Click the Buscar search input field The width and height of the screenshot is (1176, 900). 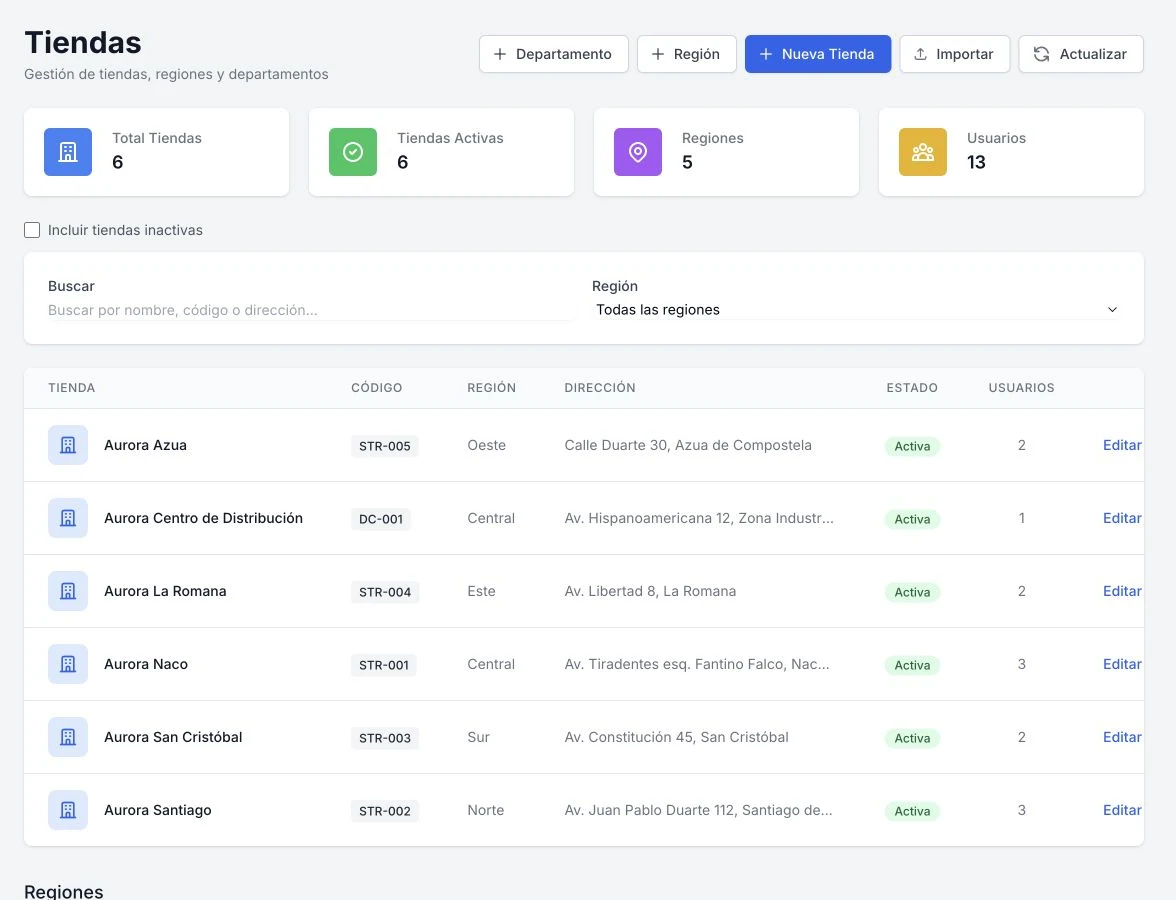[310, 310]
